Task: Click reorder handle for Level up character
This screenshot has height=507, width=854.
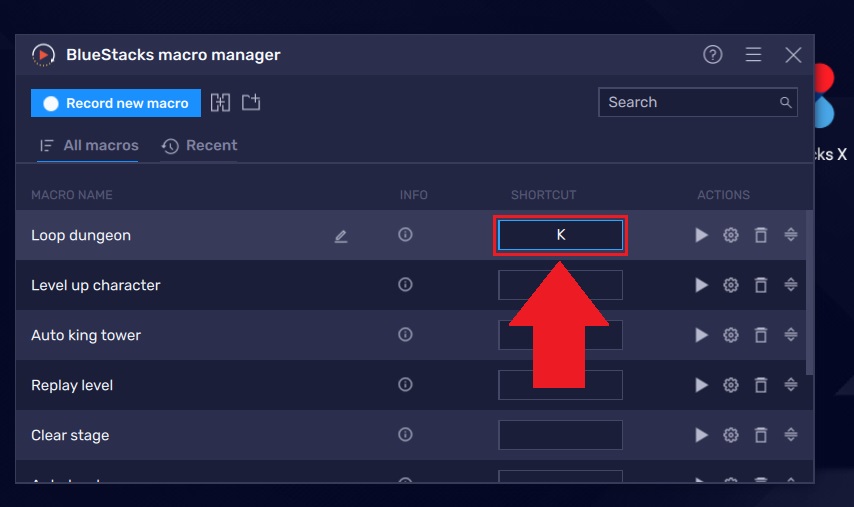Action: coord(791,285)
